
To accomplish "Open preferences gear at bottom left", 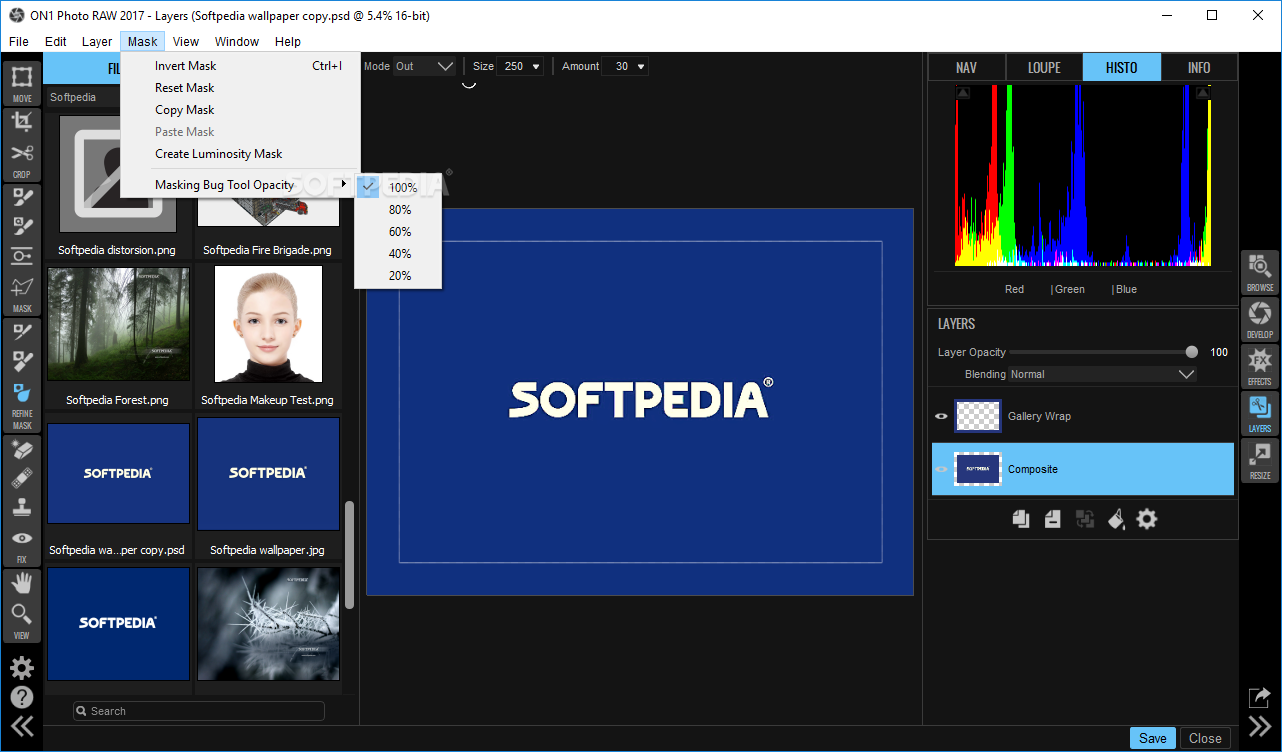I will tap(22, 668).
